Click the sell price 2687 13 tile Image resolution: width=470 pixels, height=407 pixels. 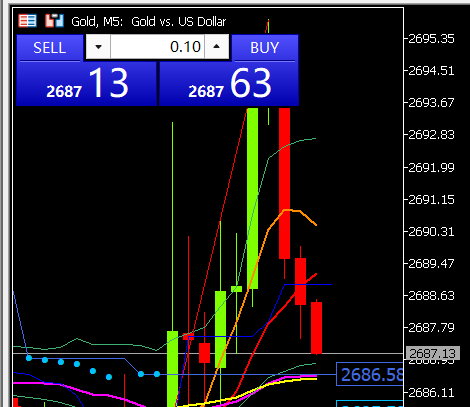[87, 84]
